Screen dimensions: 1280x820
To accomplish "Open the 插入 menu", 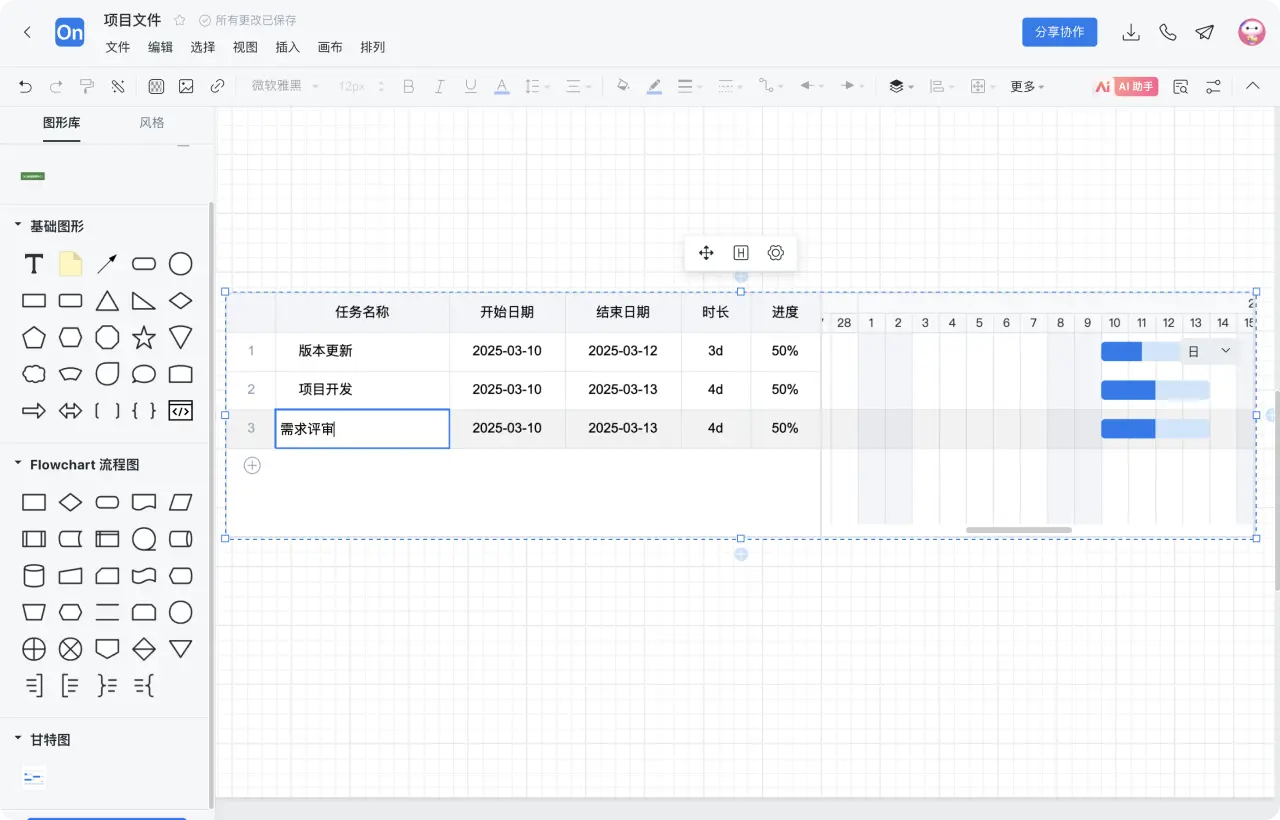I will [x=287, y=47].
